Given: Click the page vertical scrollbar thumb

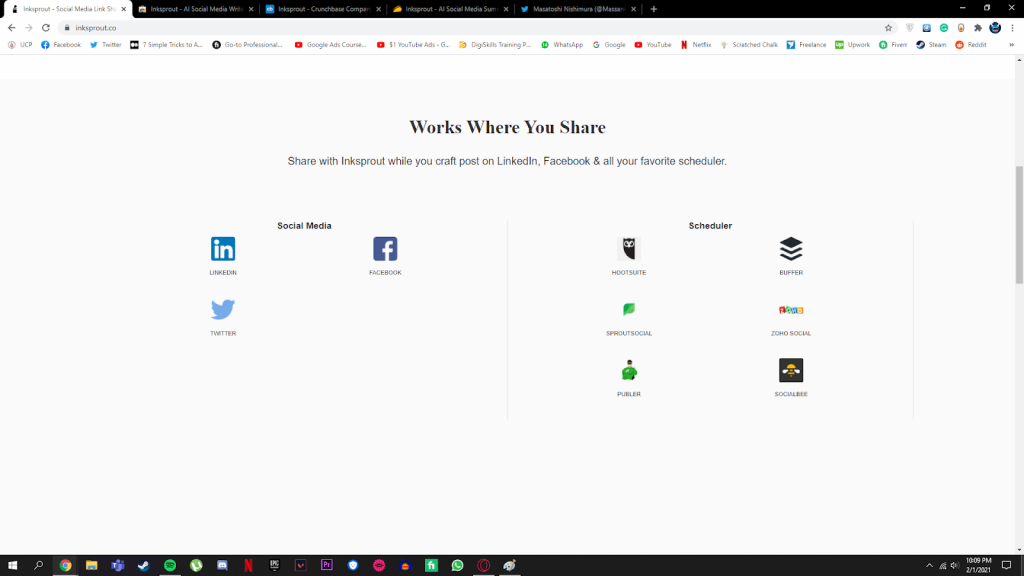Looking at the screenshot, I should coord(1019,225).
